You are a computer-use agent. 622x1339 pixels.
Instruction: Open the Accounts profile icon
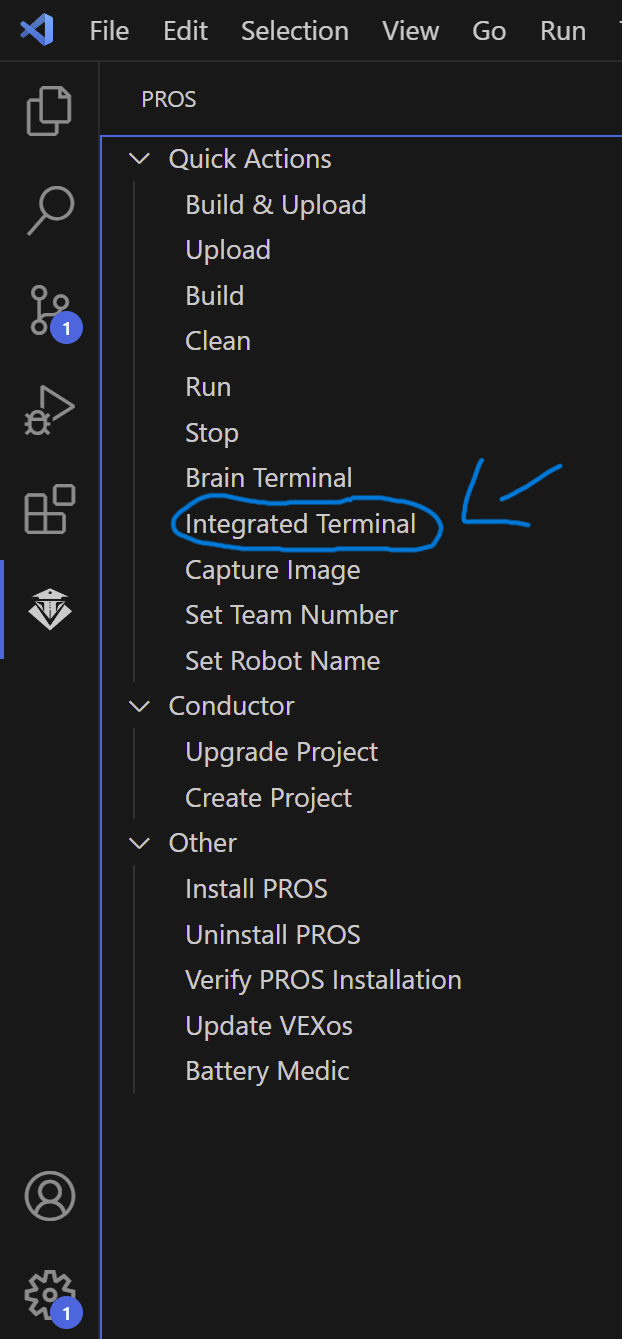coord(49,1196)
